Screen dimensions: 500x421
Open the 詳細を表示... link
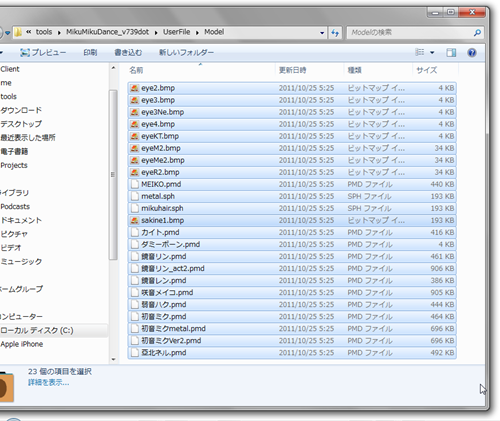49,382
